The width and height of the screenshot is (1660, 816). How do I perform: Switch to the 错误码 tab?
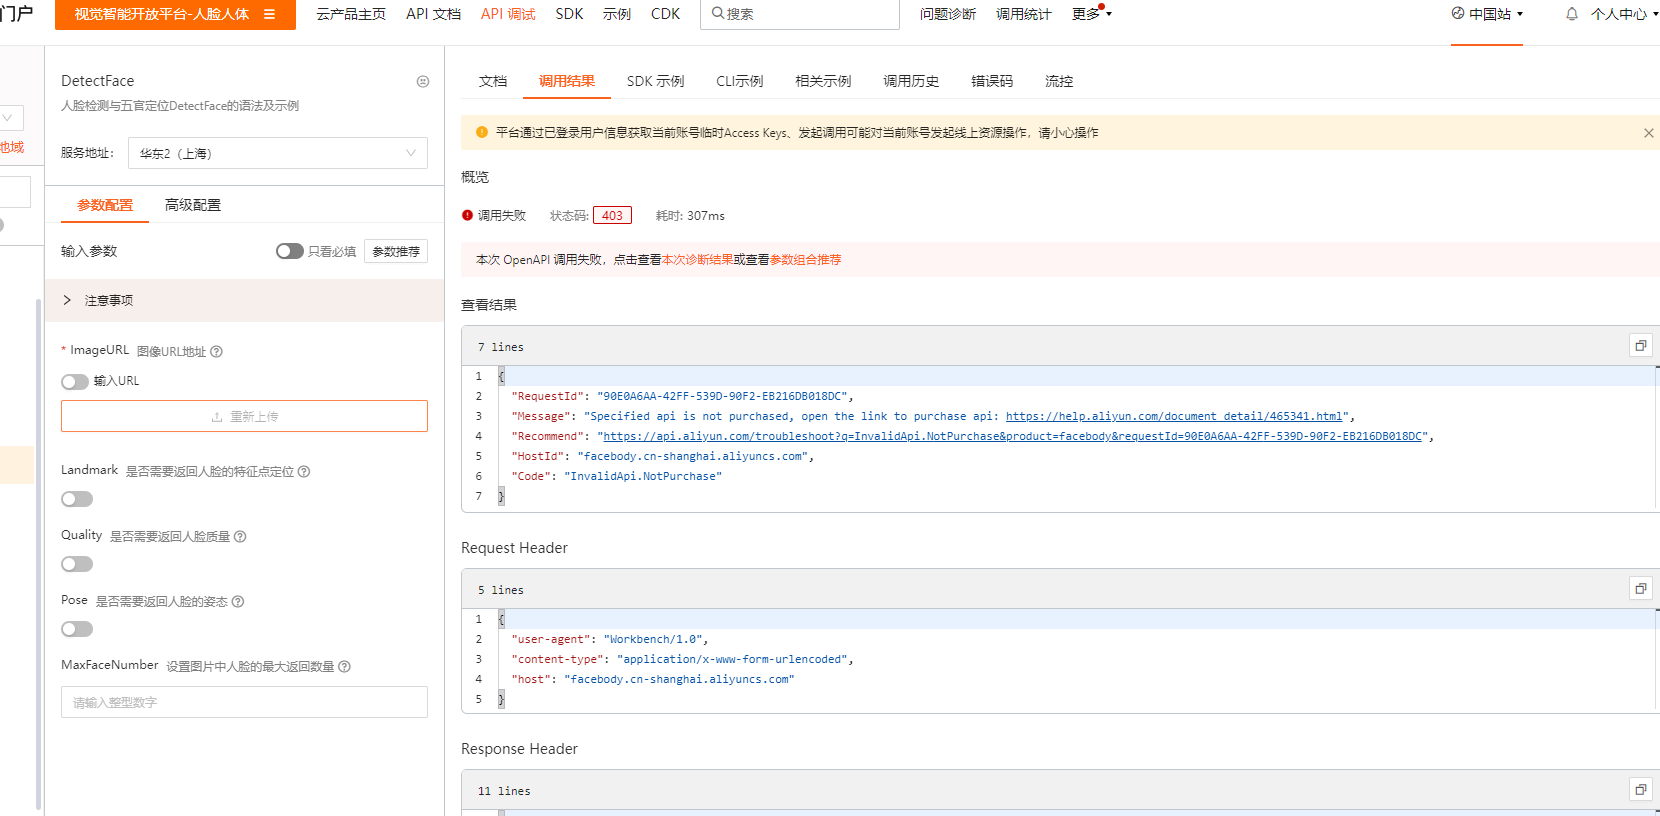pyautogui.click(x=992, y=81)
